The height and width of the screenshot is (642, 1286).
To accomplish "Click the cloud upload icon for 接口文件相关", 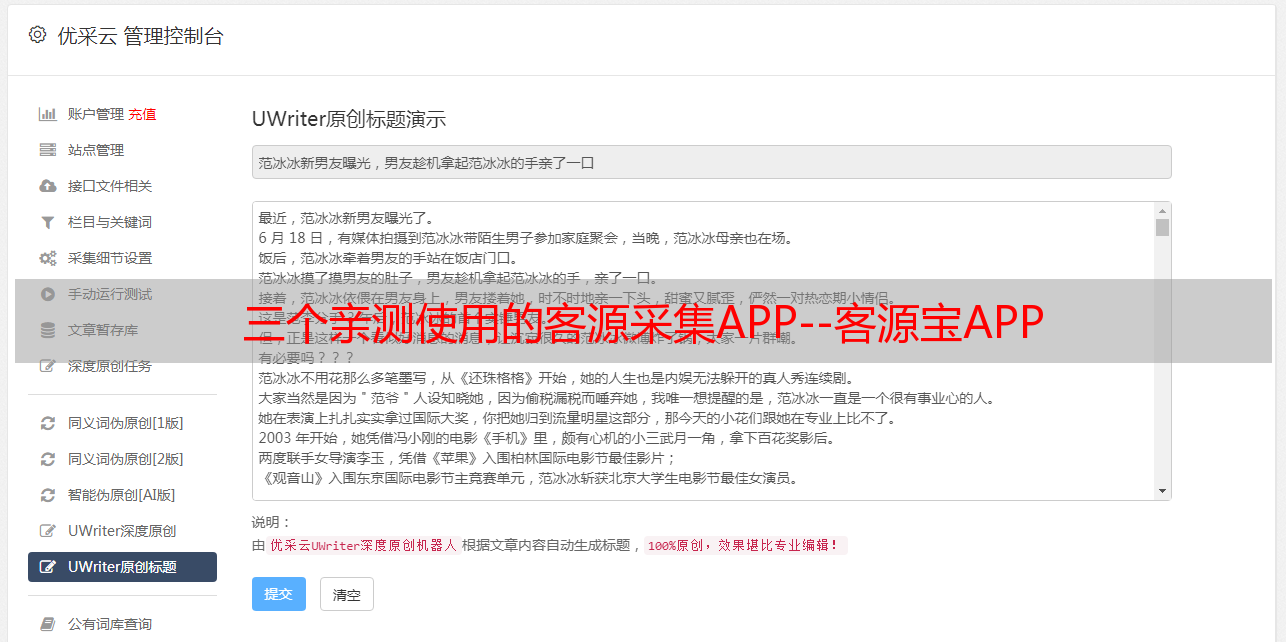I will point(47,186).
